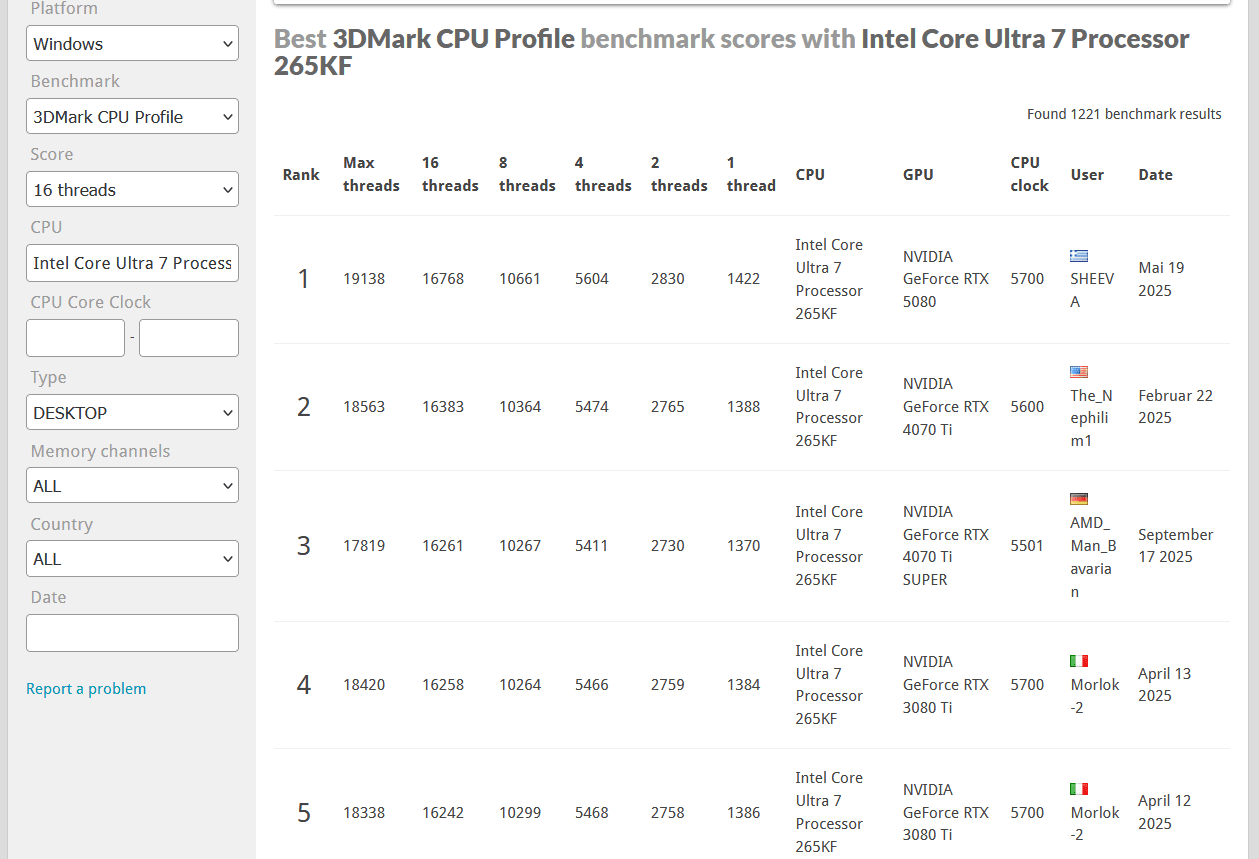Open the Country filter dropdown
This screenshot has height=859, width=1259.
point(132,559)
